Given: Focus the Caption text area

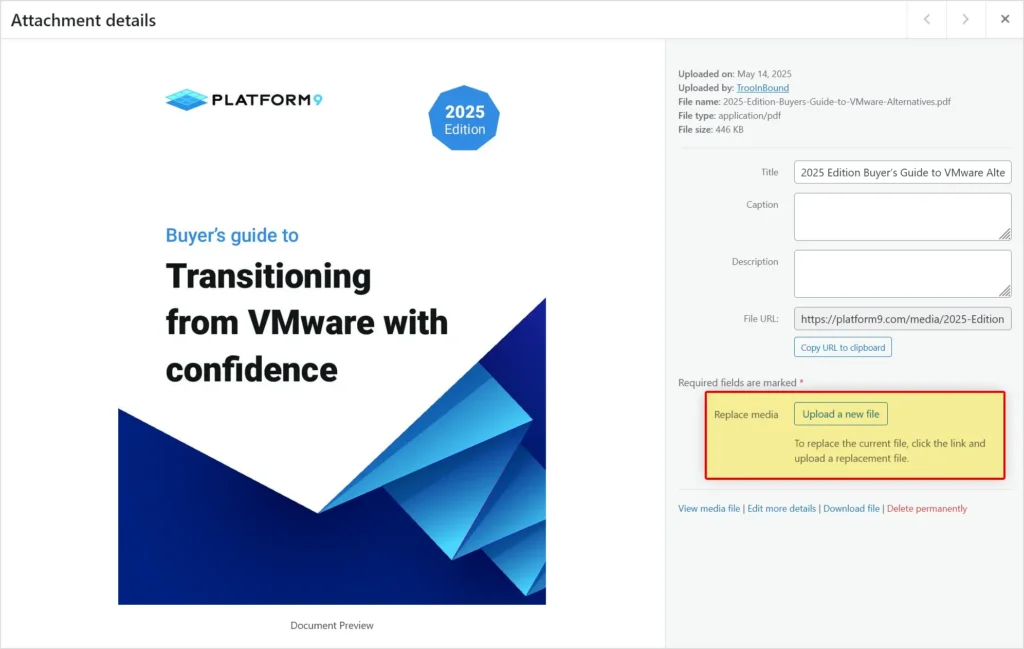Looking at the screenshot, I should pos(903,217).
